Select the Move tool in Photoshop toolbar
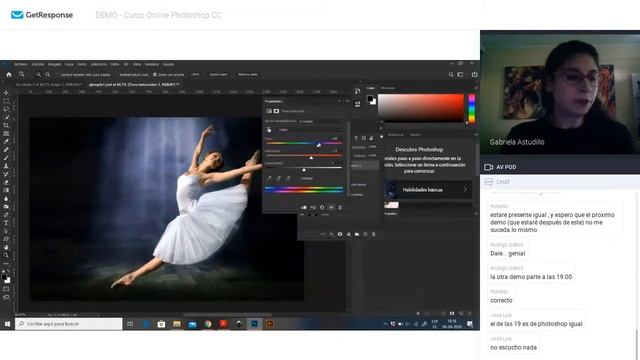Screen dimensions: 640x360 pyautogui.click(x=6, y=93)
